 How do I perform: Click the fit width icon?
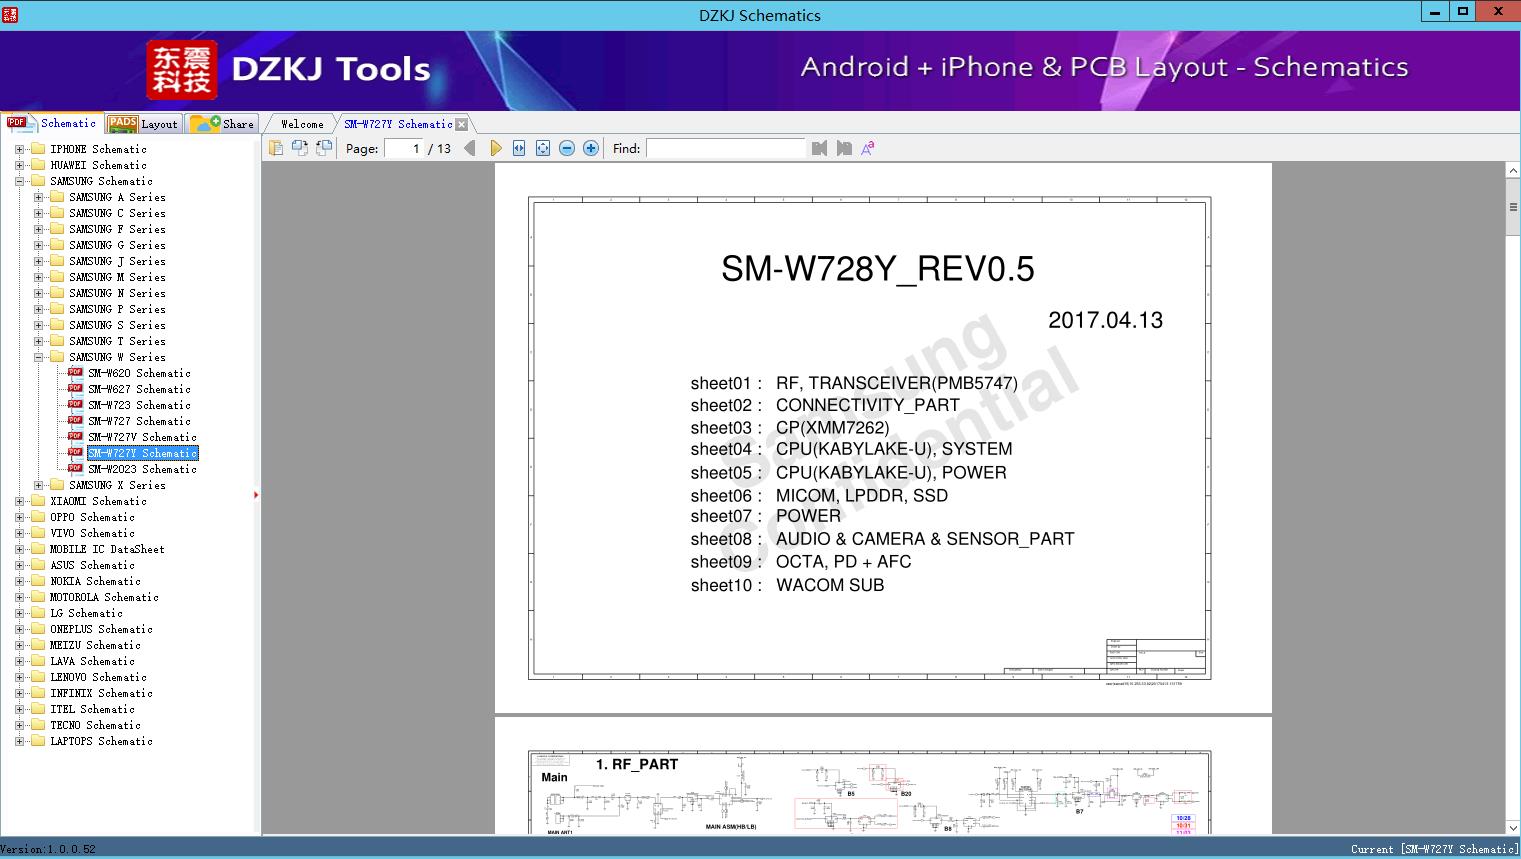(x=519, y=148)
